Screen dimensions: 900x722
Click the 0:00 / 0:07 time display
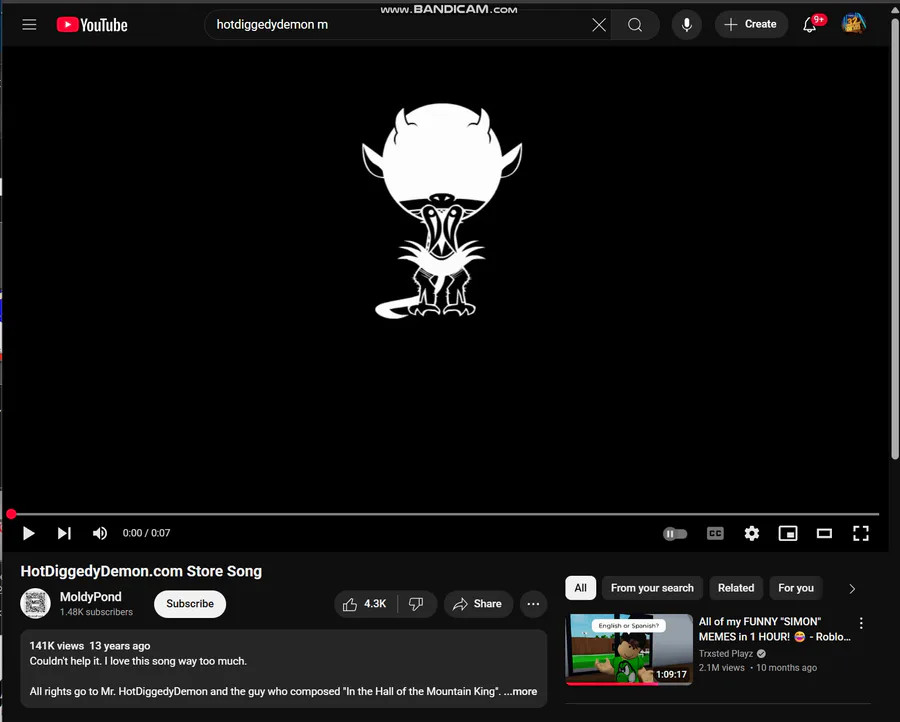click(x=146, y=533)
